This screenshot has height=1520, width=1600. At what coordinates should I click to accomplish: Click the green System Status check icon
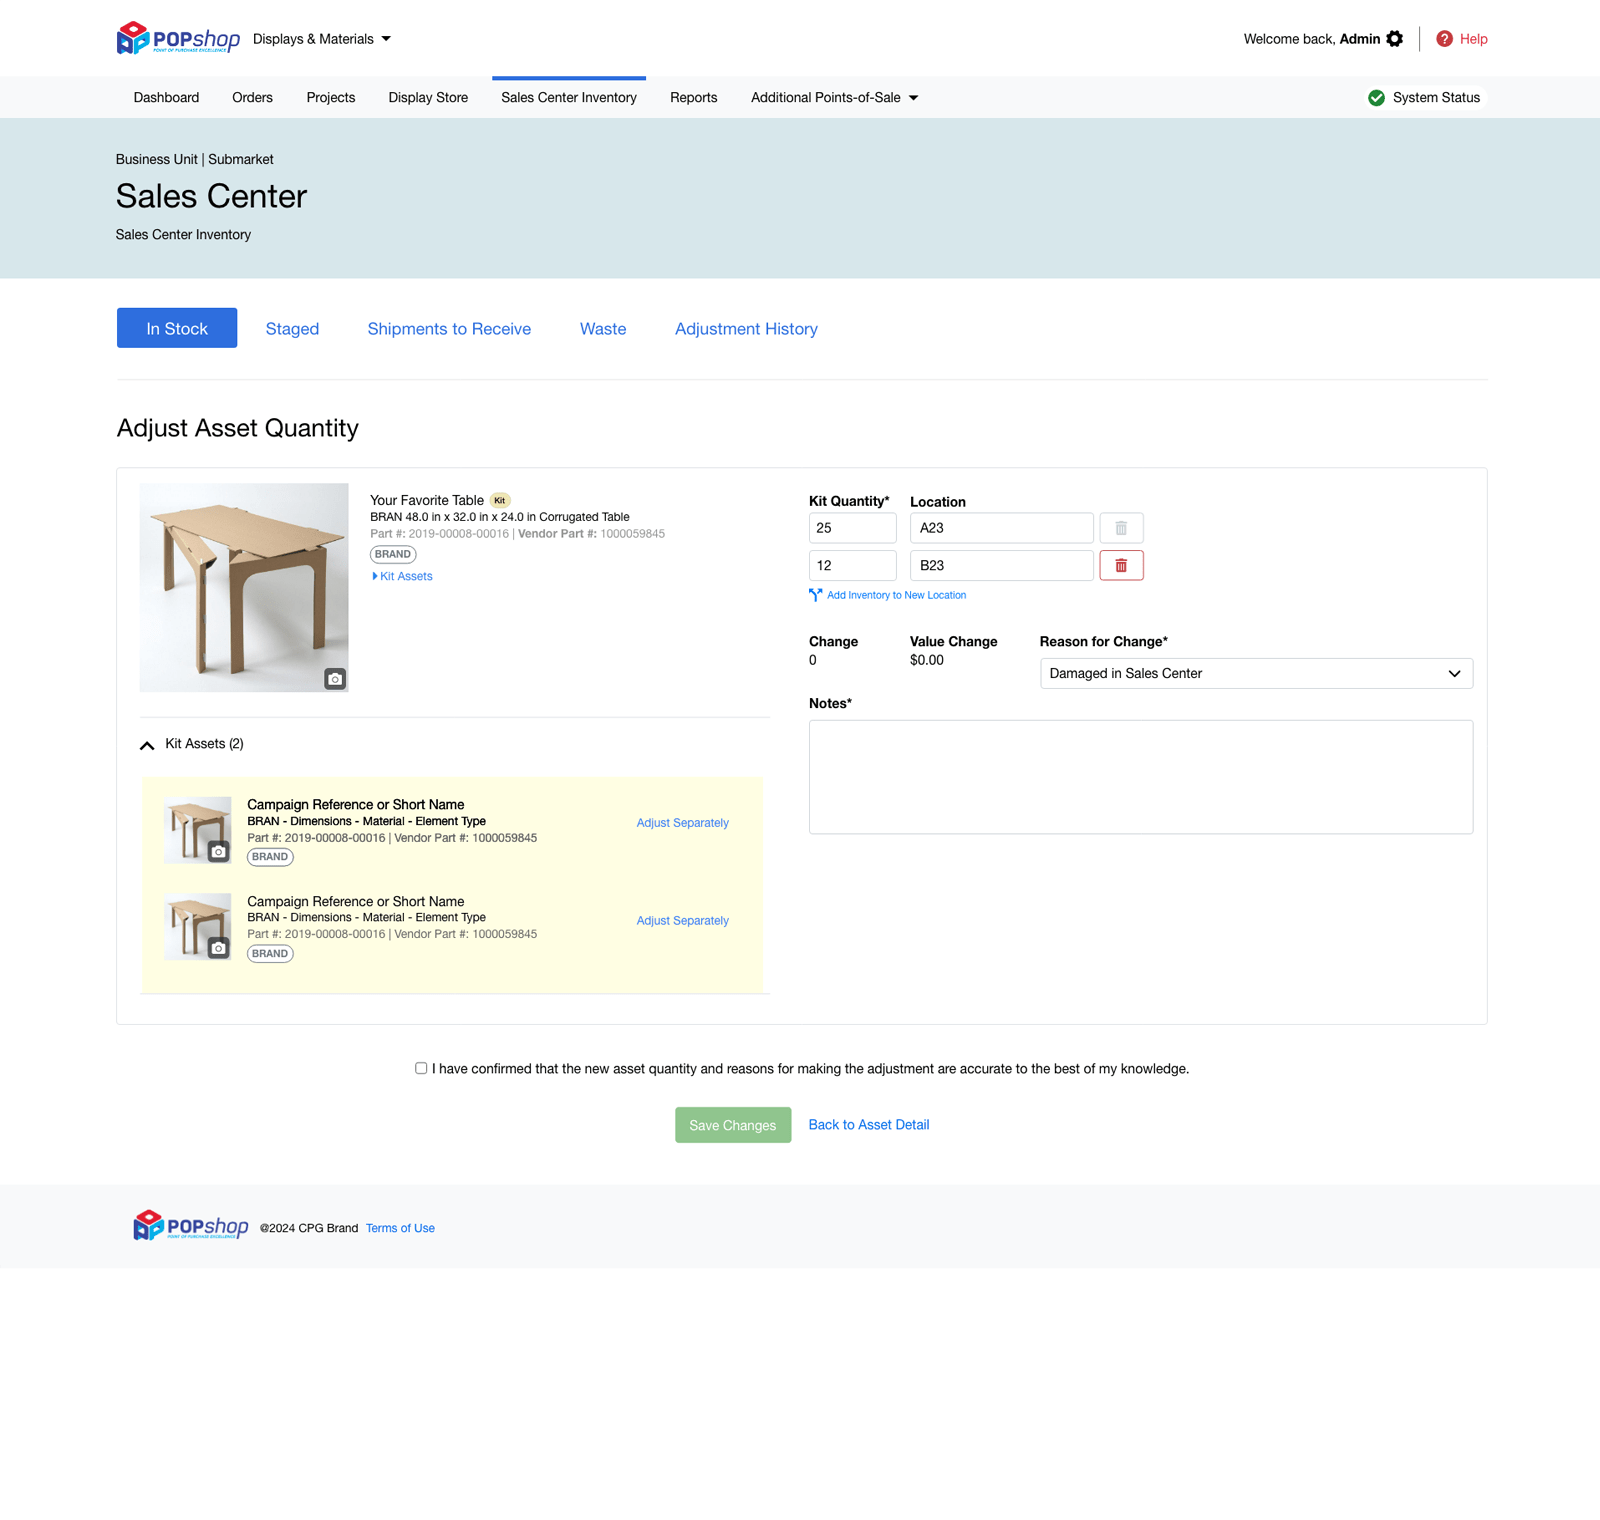1377,98
